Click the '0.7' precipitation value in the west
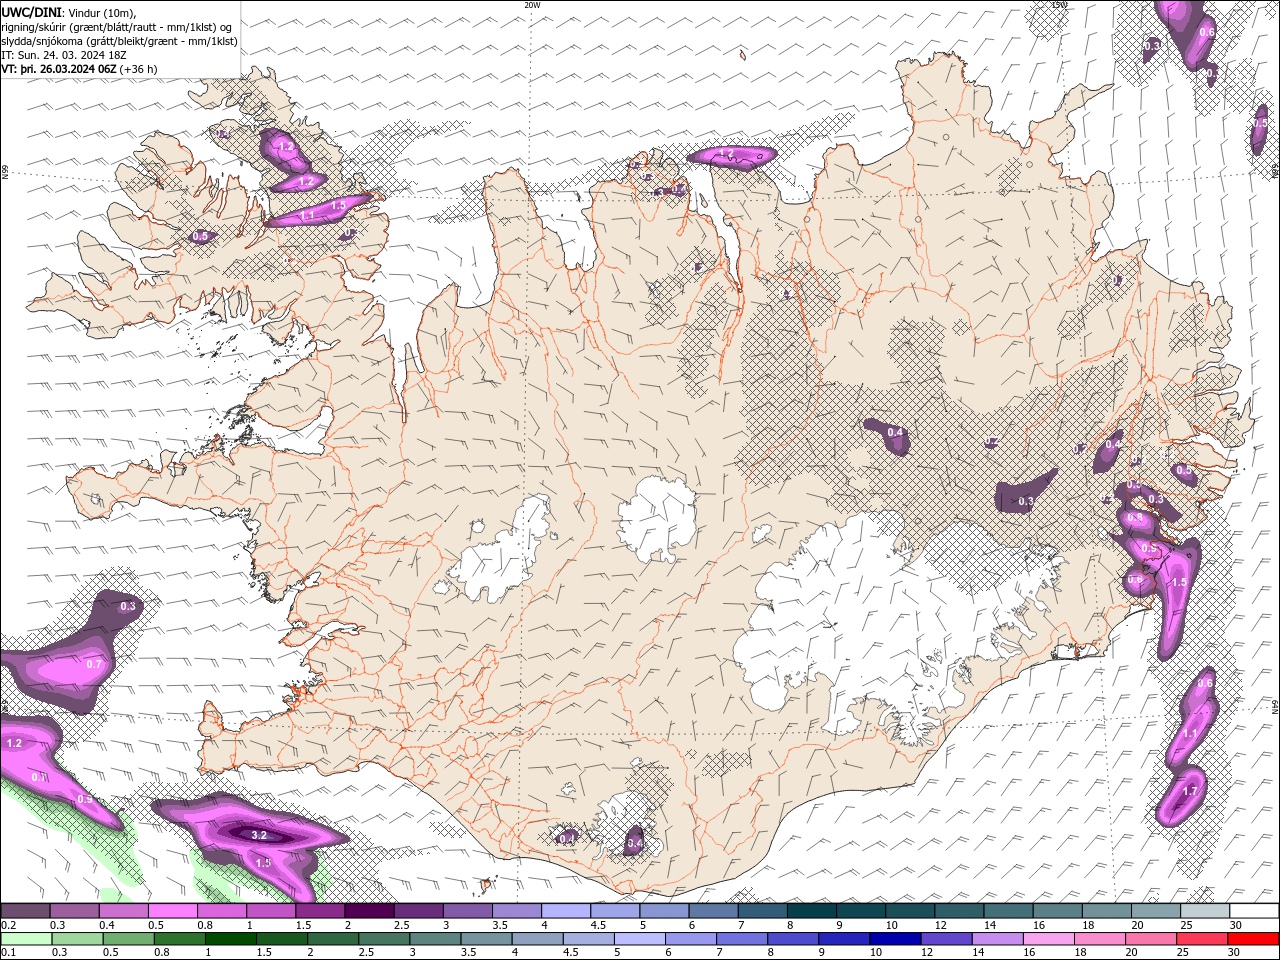The height and width of the screenshot is (960, 1280). point(94,664)
